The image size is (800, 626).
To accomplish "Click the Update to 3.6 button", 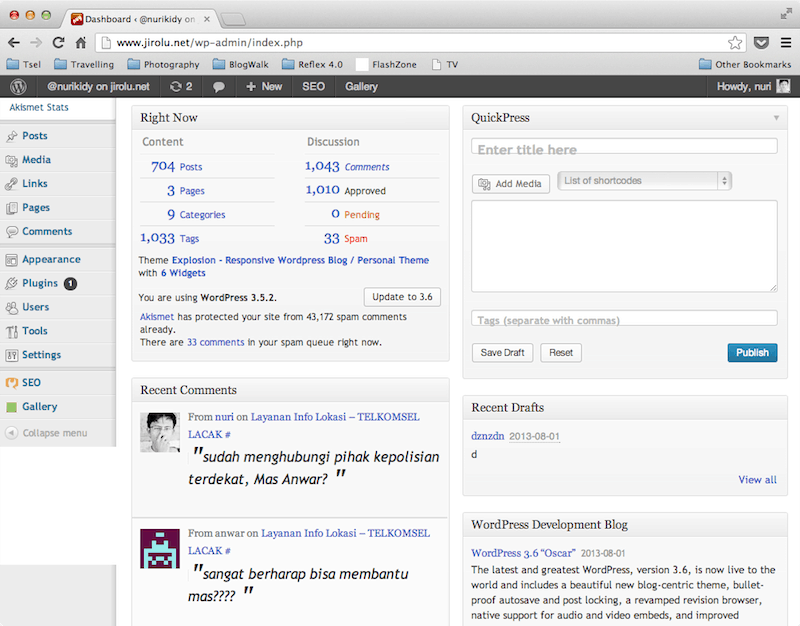I will [x=401, y=297].
